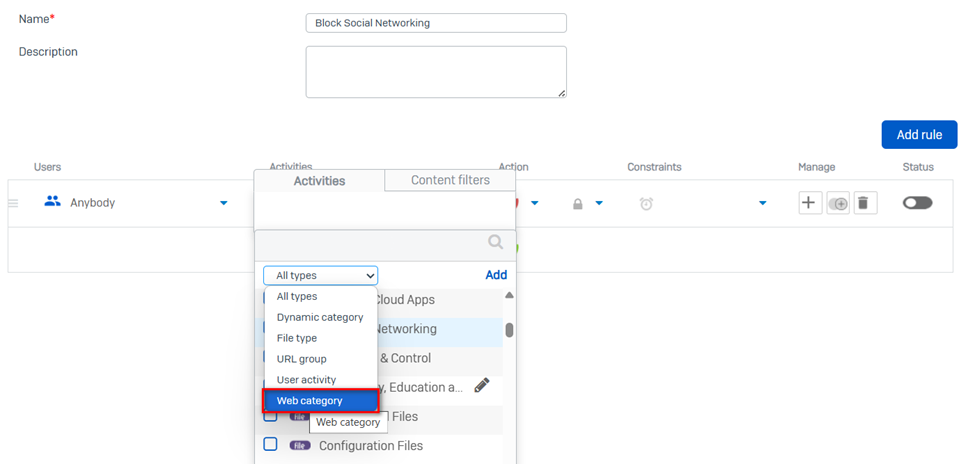Viewport: 975px width, 464px height.
Task: Click the padlock HTTPS action icon
Action: pyautogui.click(x=578, y=204)
